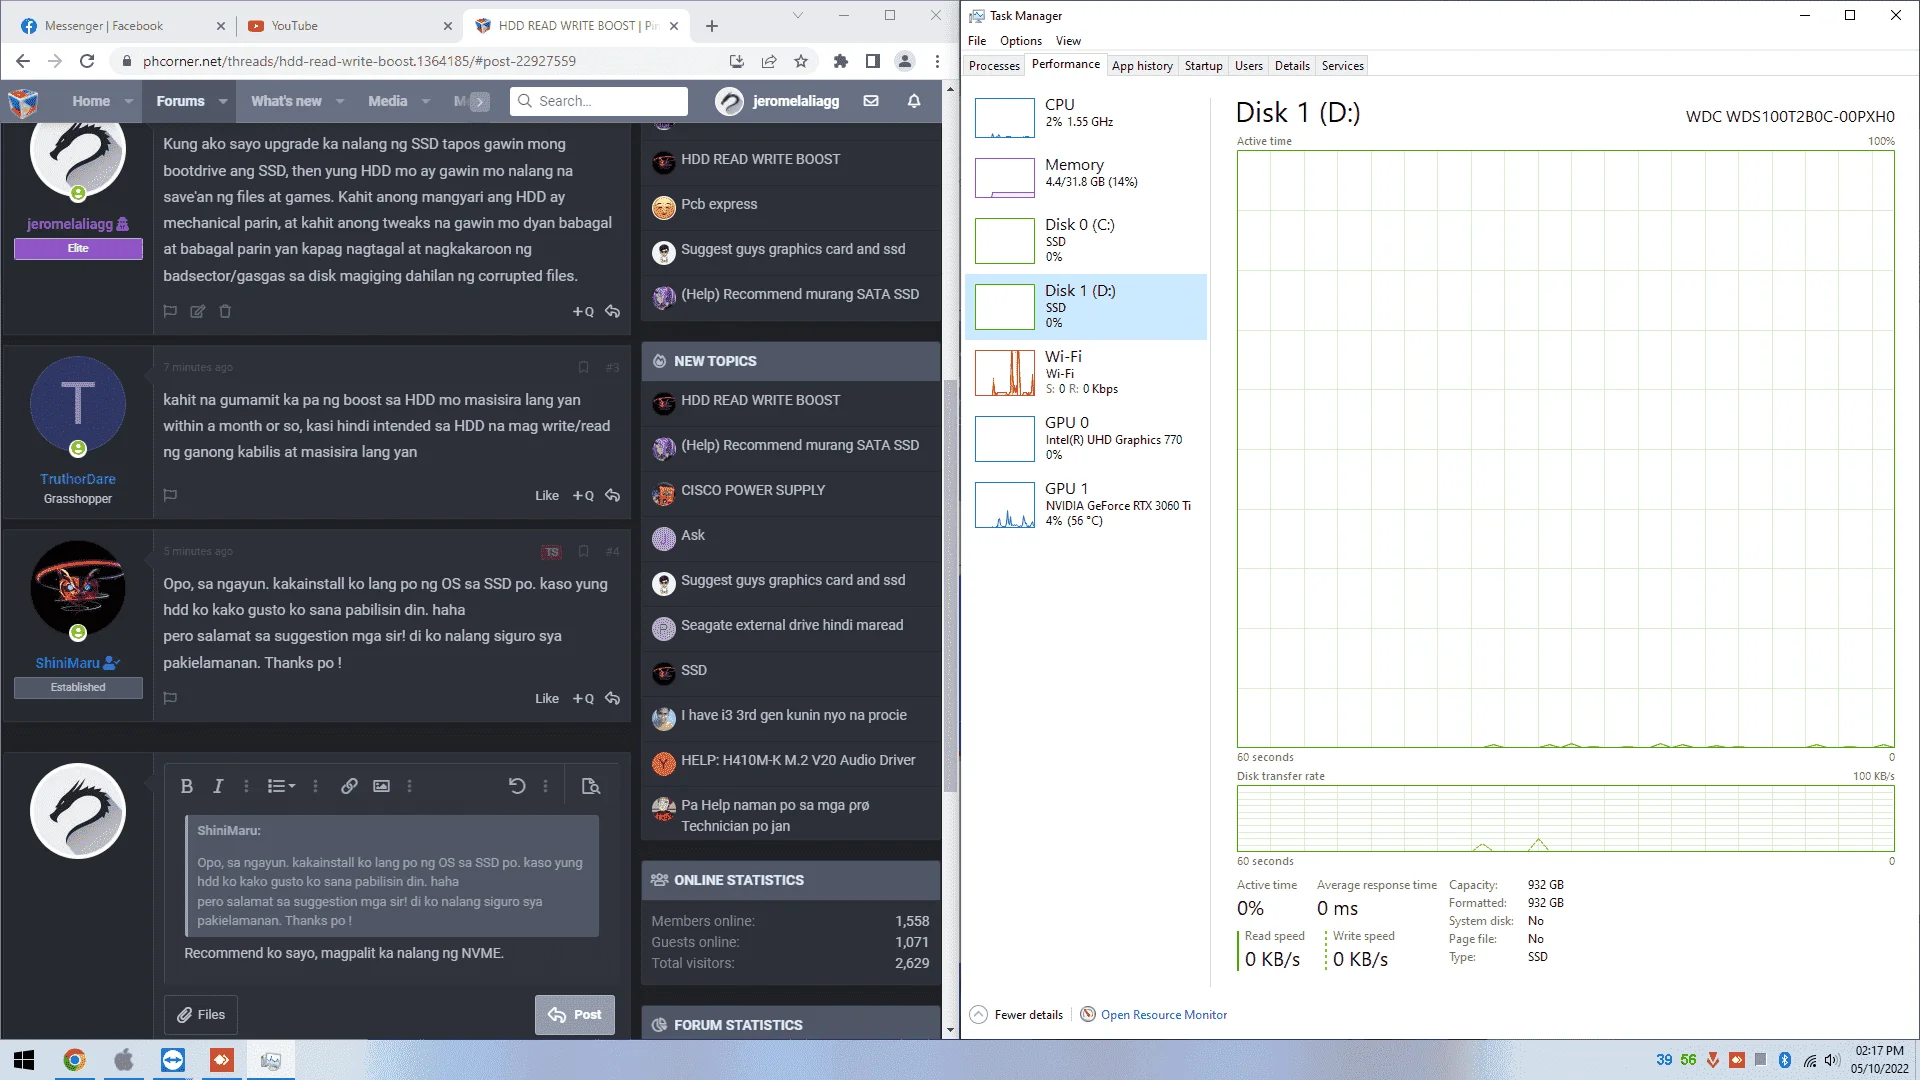Open Seagate external drive hindi maread topic
This screenshot has height=1080, width=1920.
792,625
